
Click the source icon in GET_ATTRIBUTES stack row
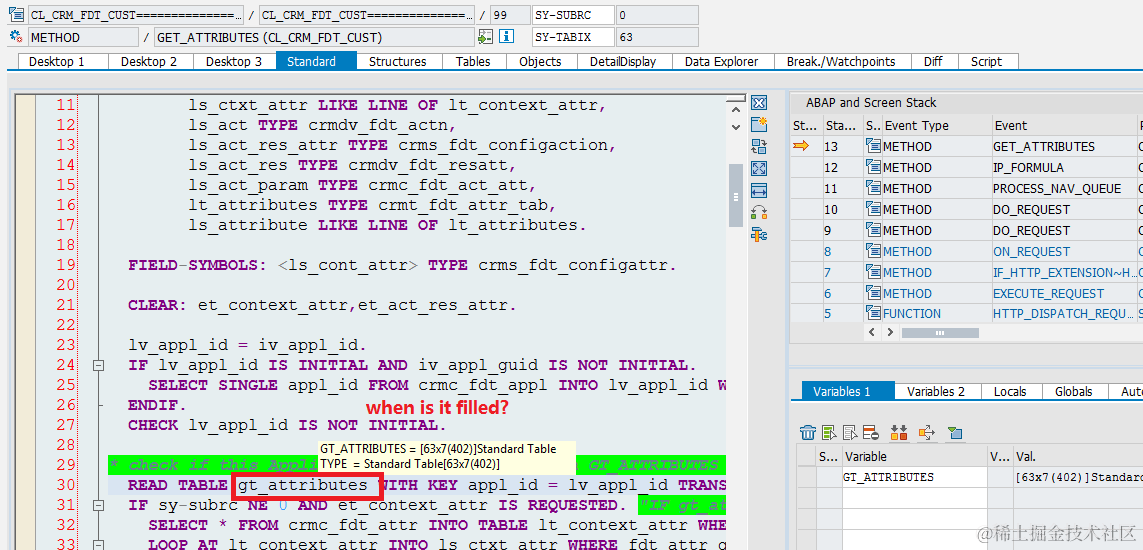coord(873,146)
